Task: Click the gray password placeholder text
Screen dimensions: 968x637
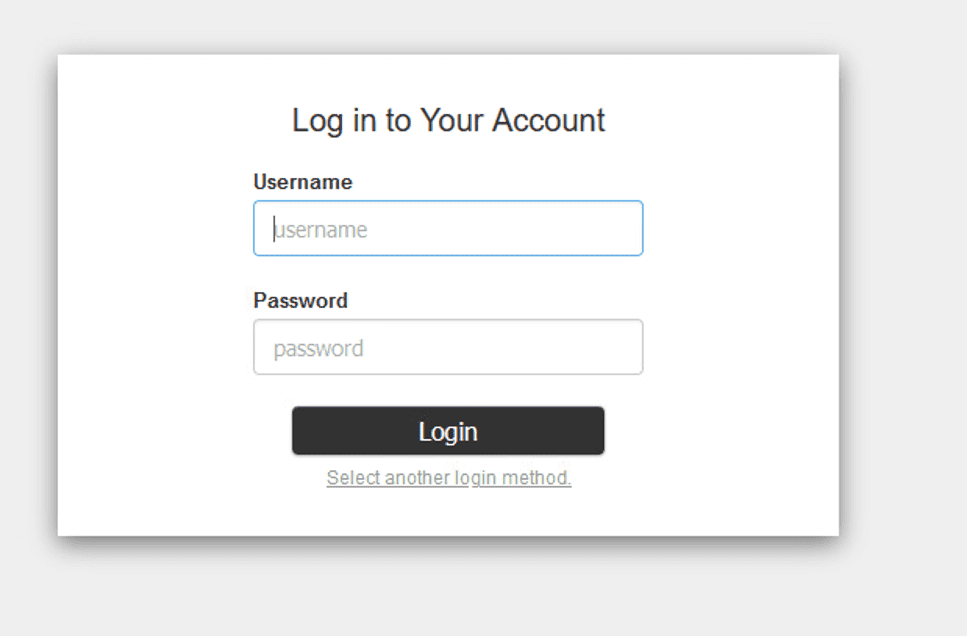Action: [318, 349]
